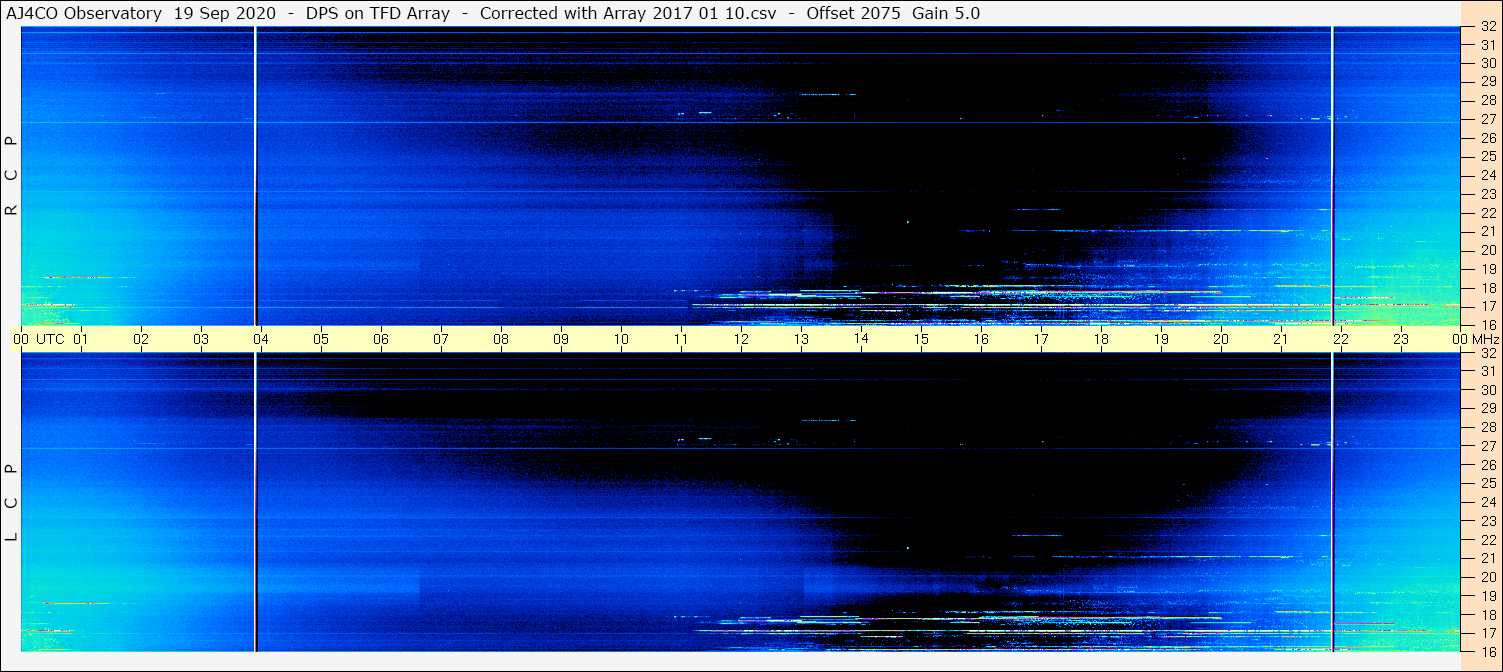1503x672 pixels.
Task: Select the "Gain 5.0" header value
Action: click(946, 13)
